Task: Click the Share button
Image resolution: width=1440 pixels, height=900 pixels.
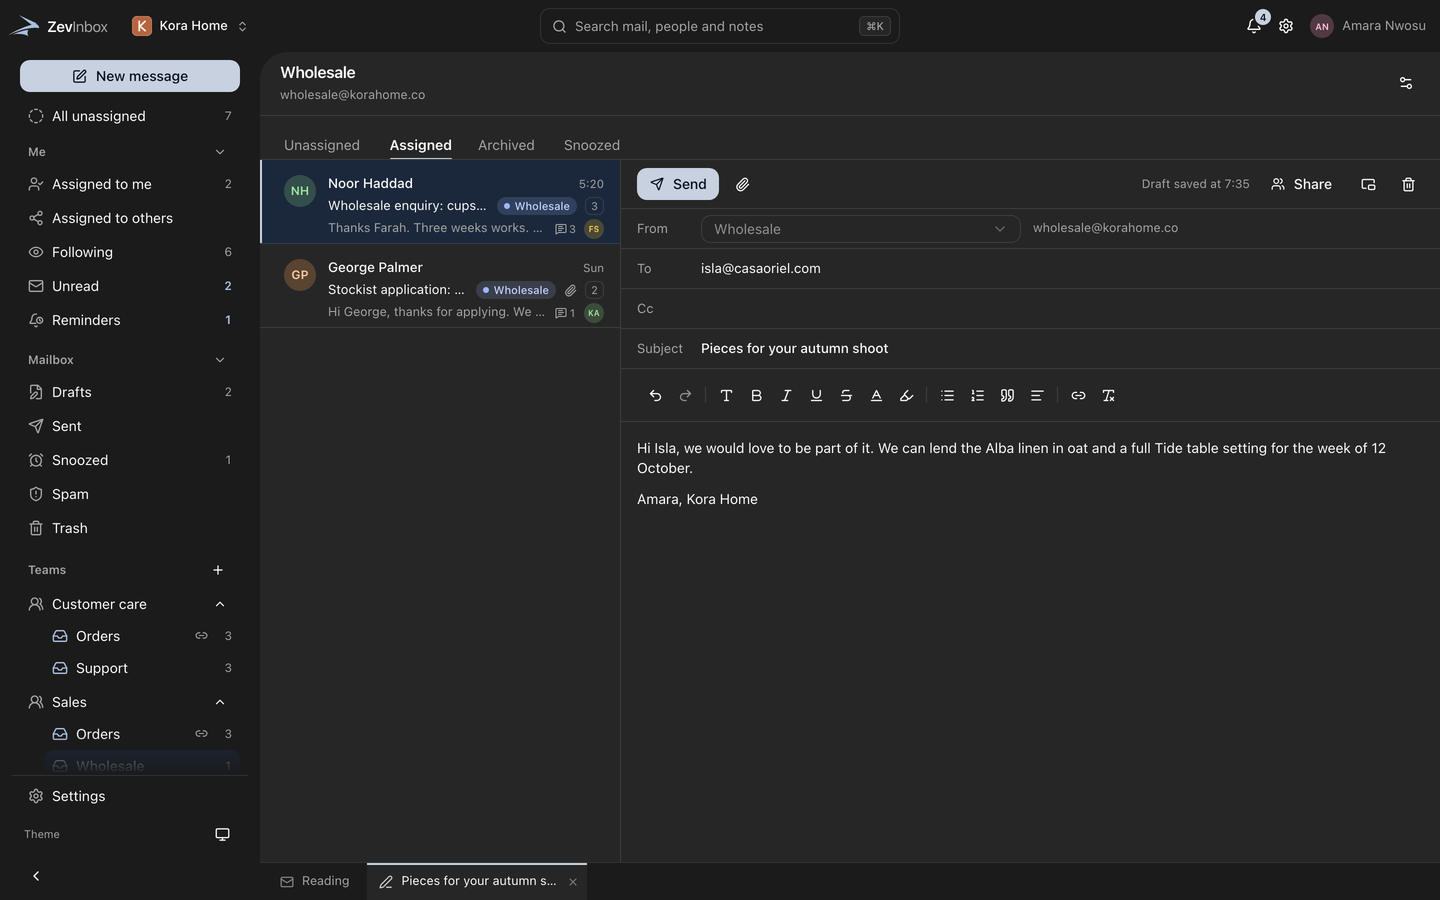Action: [x=1301, y=184]
